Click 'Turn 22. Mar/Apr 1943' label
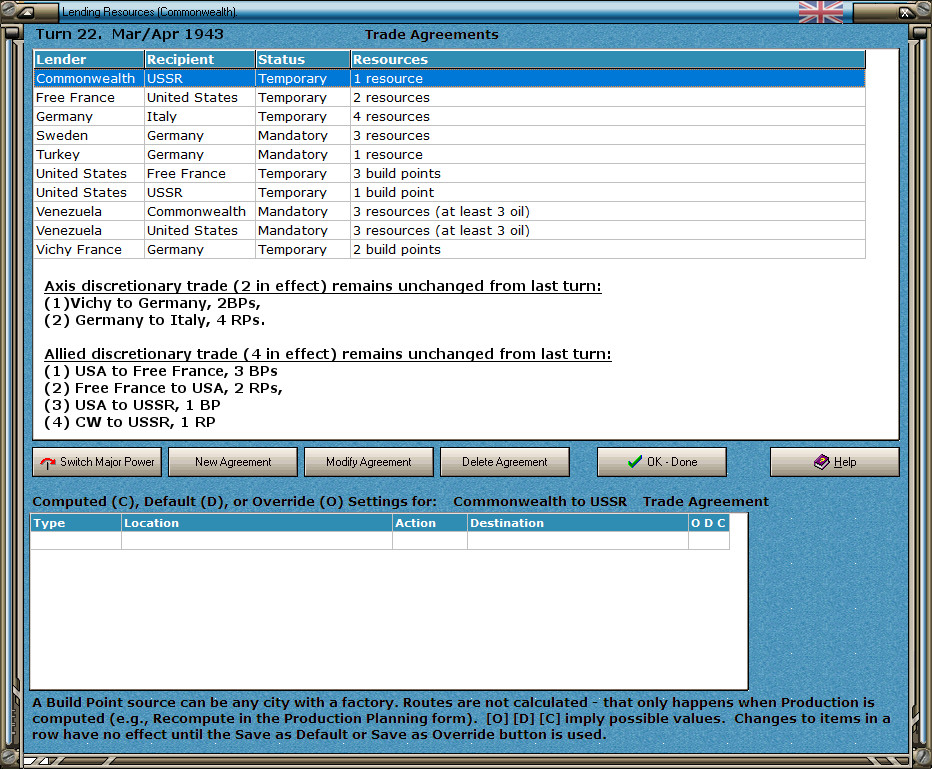This screenshot has width=932, height=769. [x=130, y=34]
